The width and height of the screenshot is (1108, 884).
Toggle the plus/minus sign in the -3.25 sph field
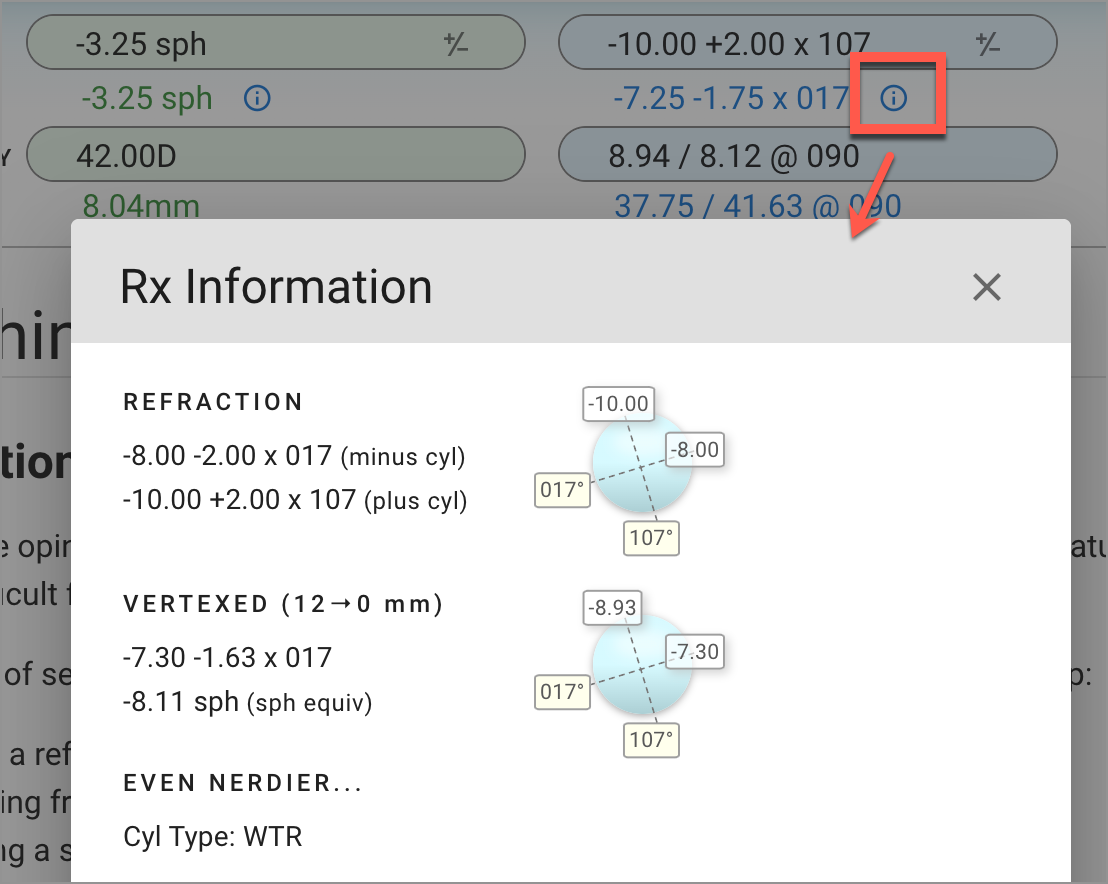click(456, 44)
